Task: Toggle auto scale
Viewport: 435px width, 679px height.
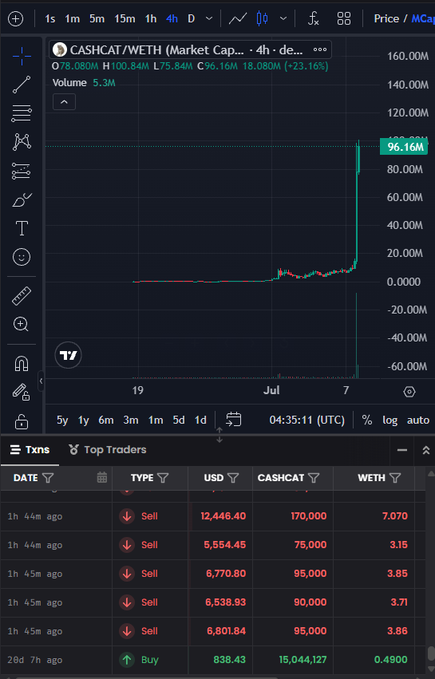Action: point(418,420)
